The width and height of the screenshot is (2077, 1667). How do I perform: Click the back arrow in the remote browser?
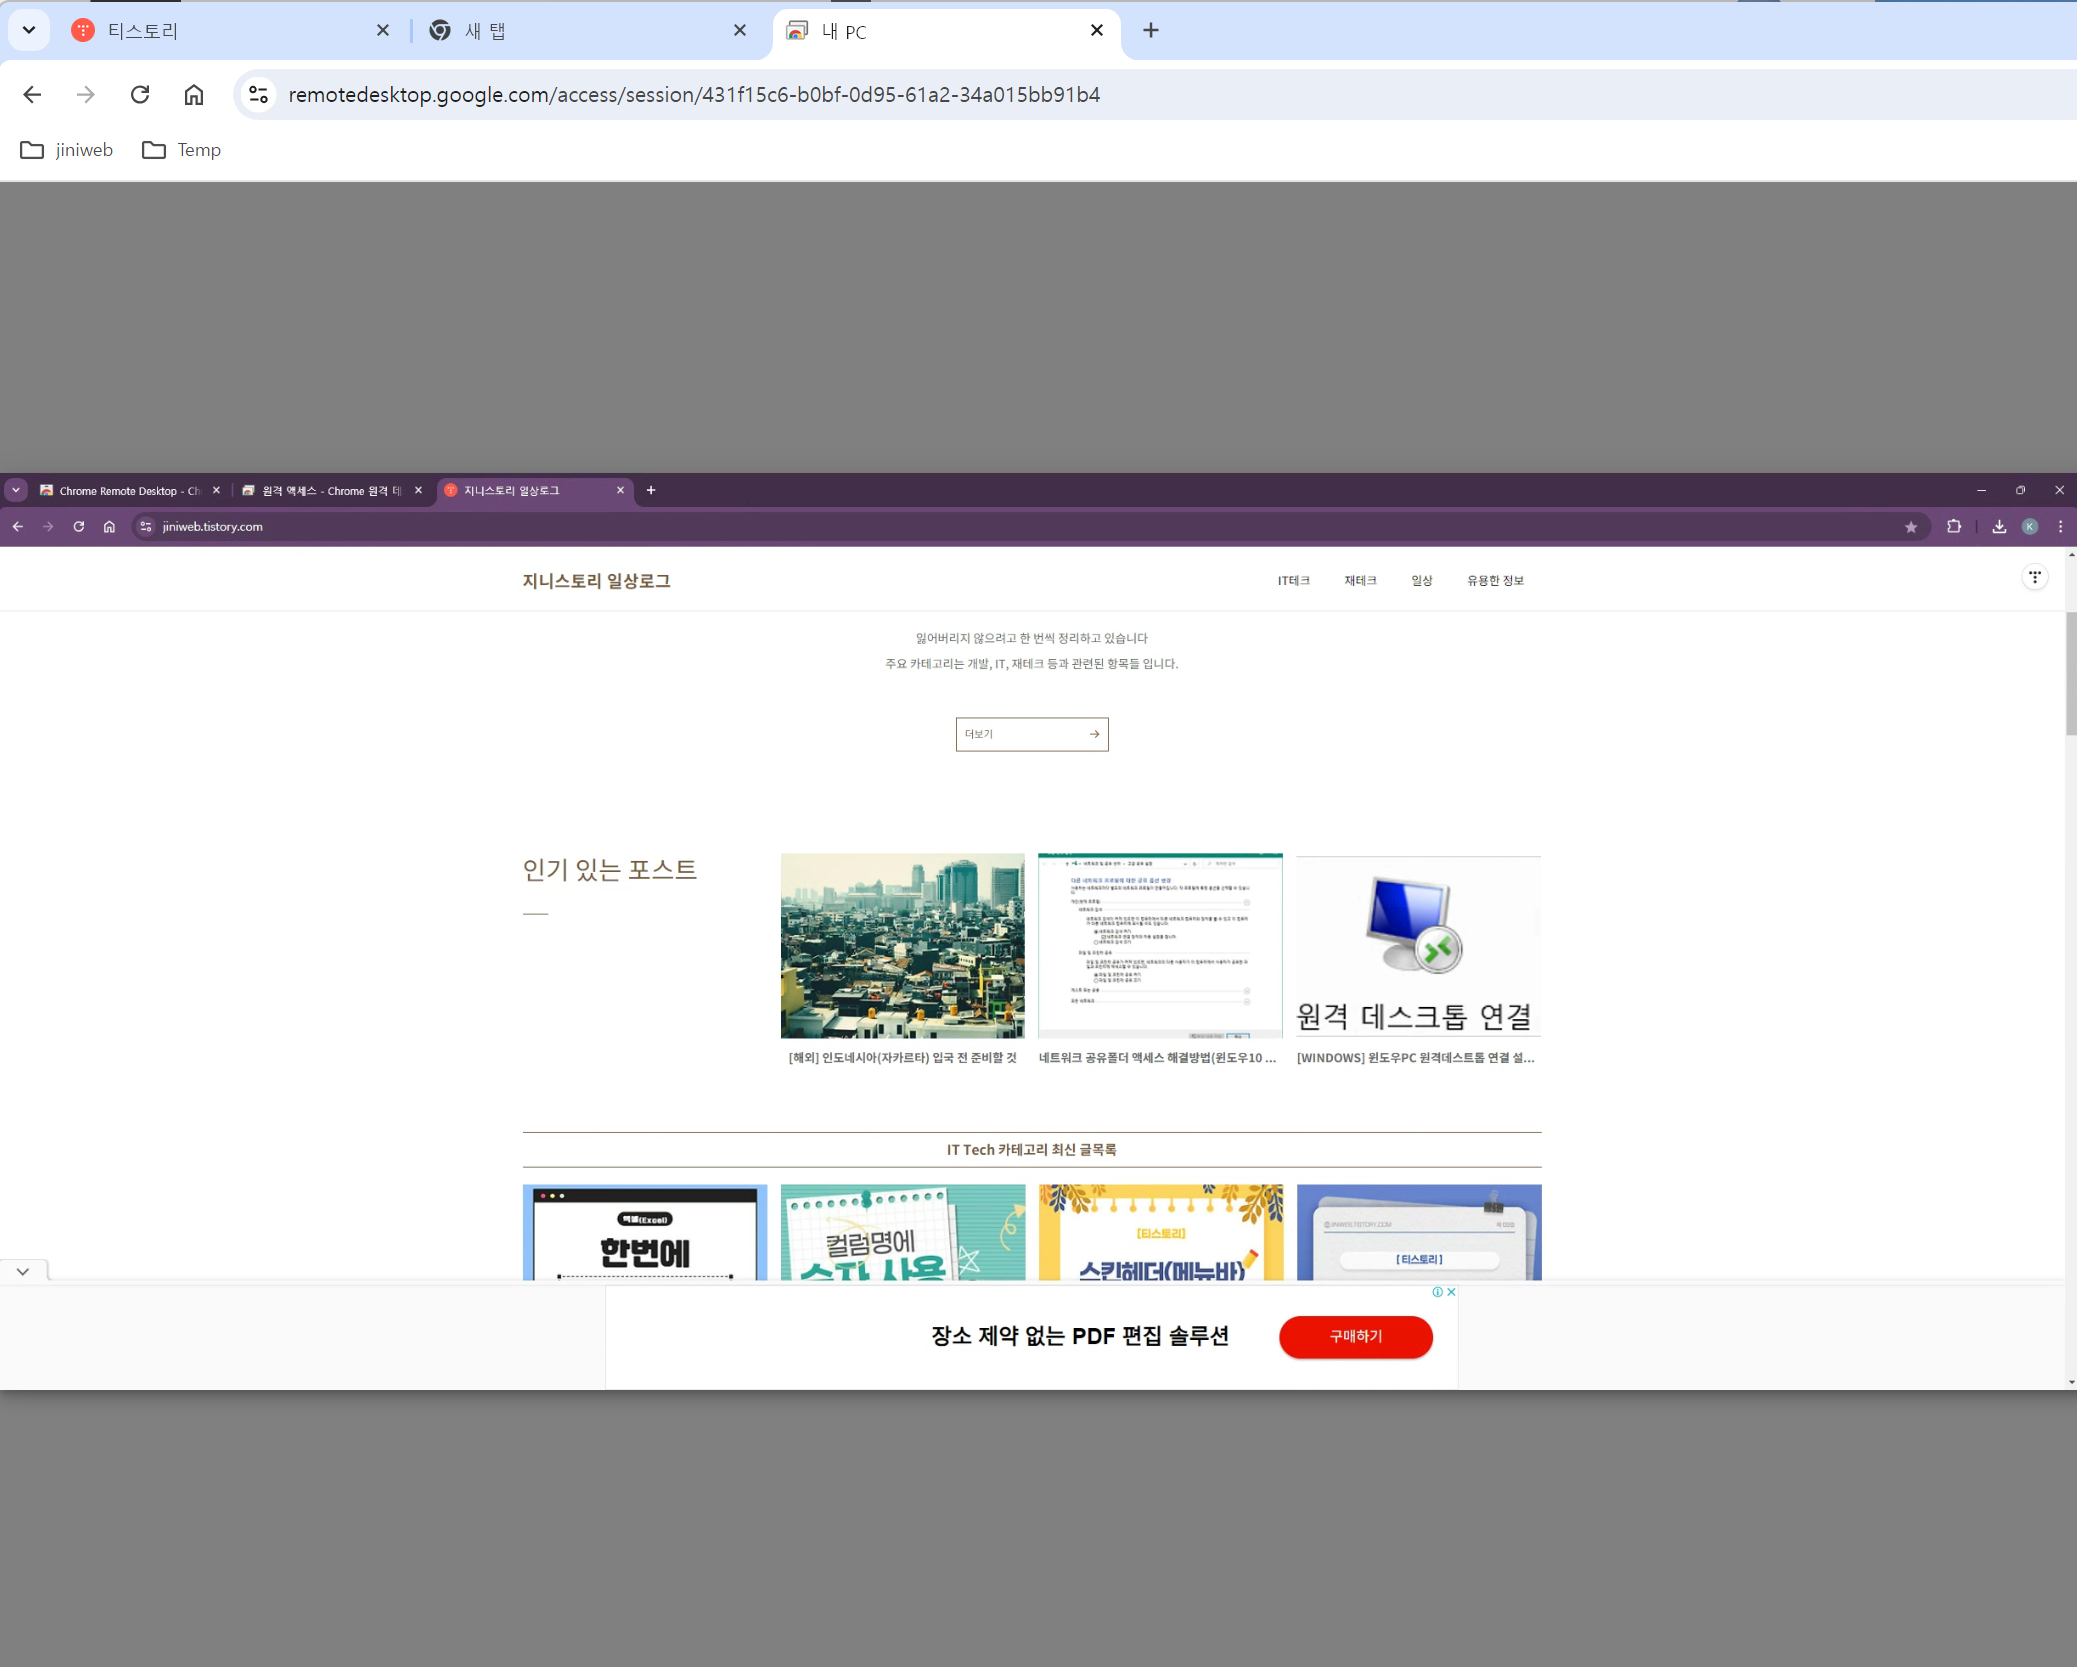pyautogui.click(x=17, y=527)
